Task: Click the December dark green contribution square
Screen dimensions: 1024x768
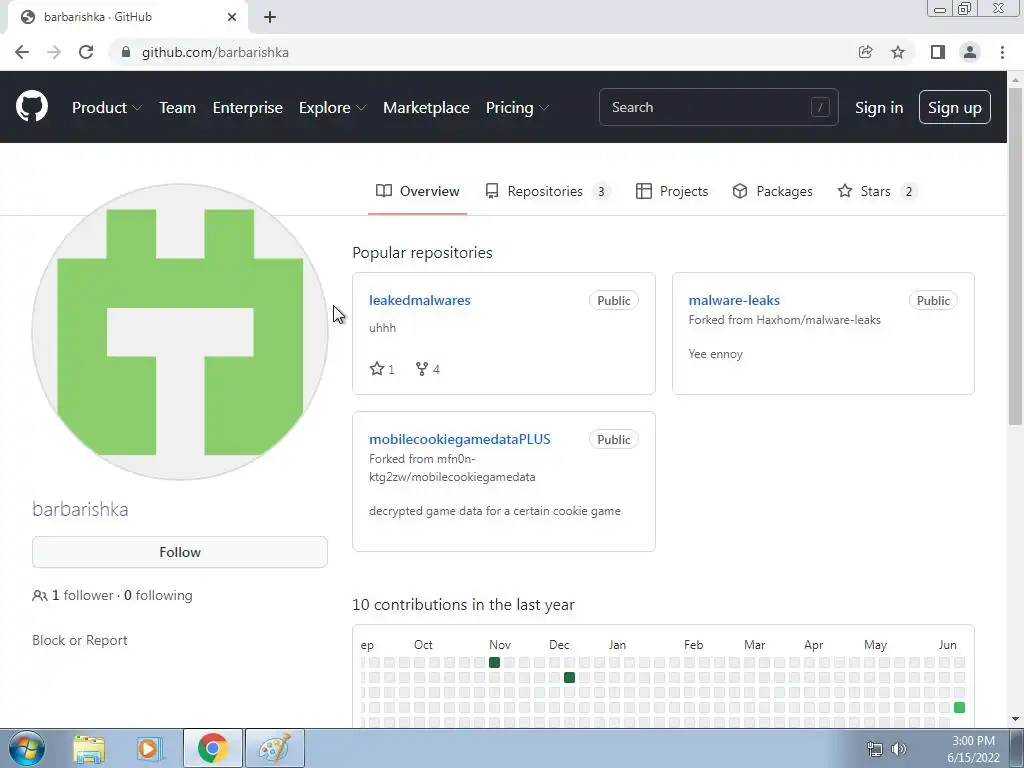Action: (569, 677)
